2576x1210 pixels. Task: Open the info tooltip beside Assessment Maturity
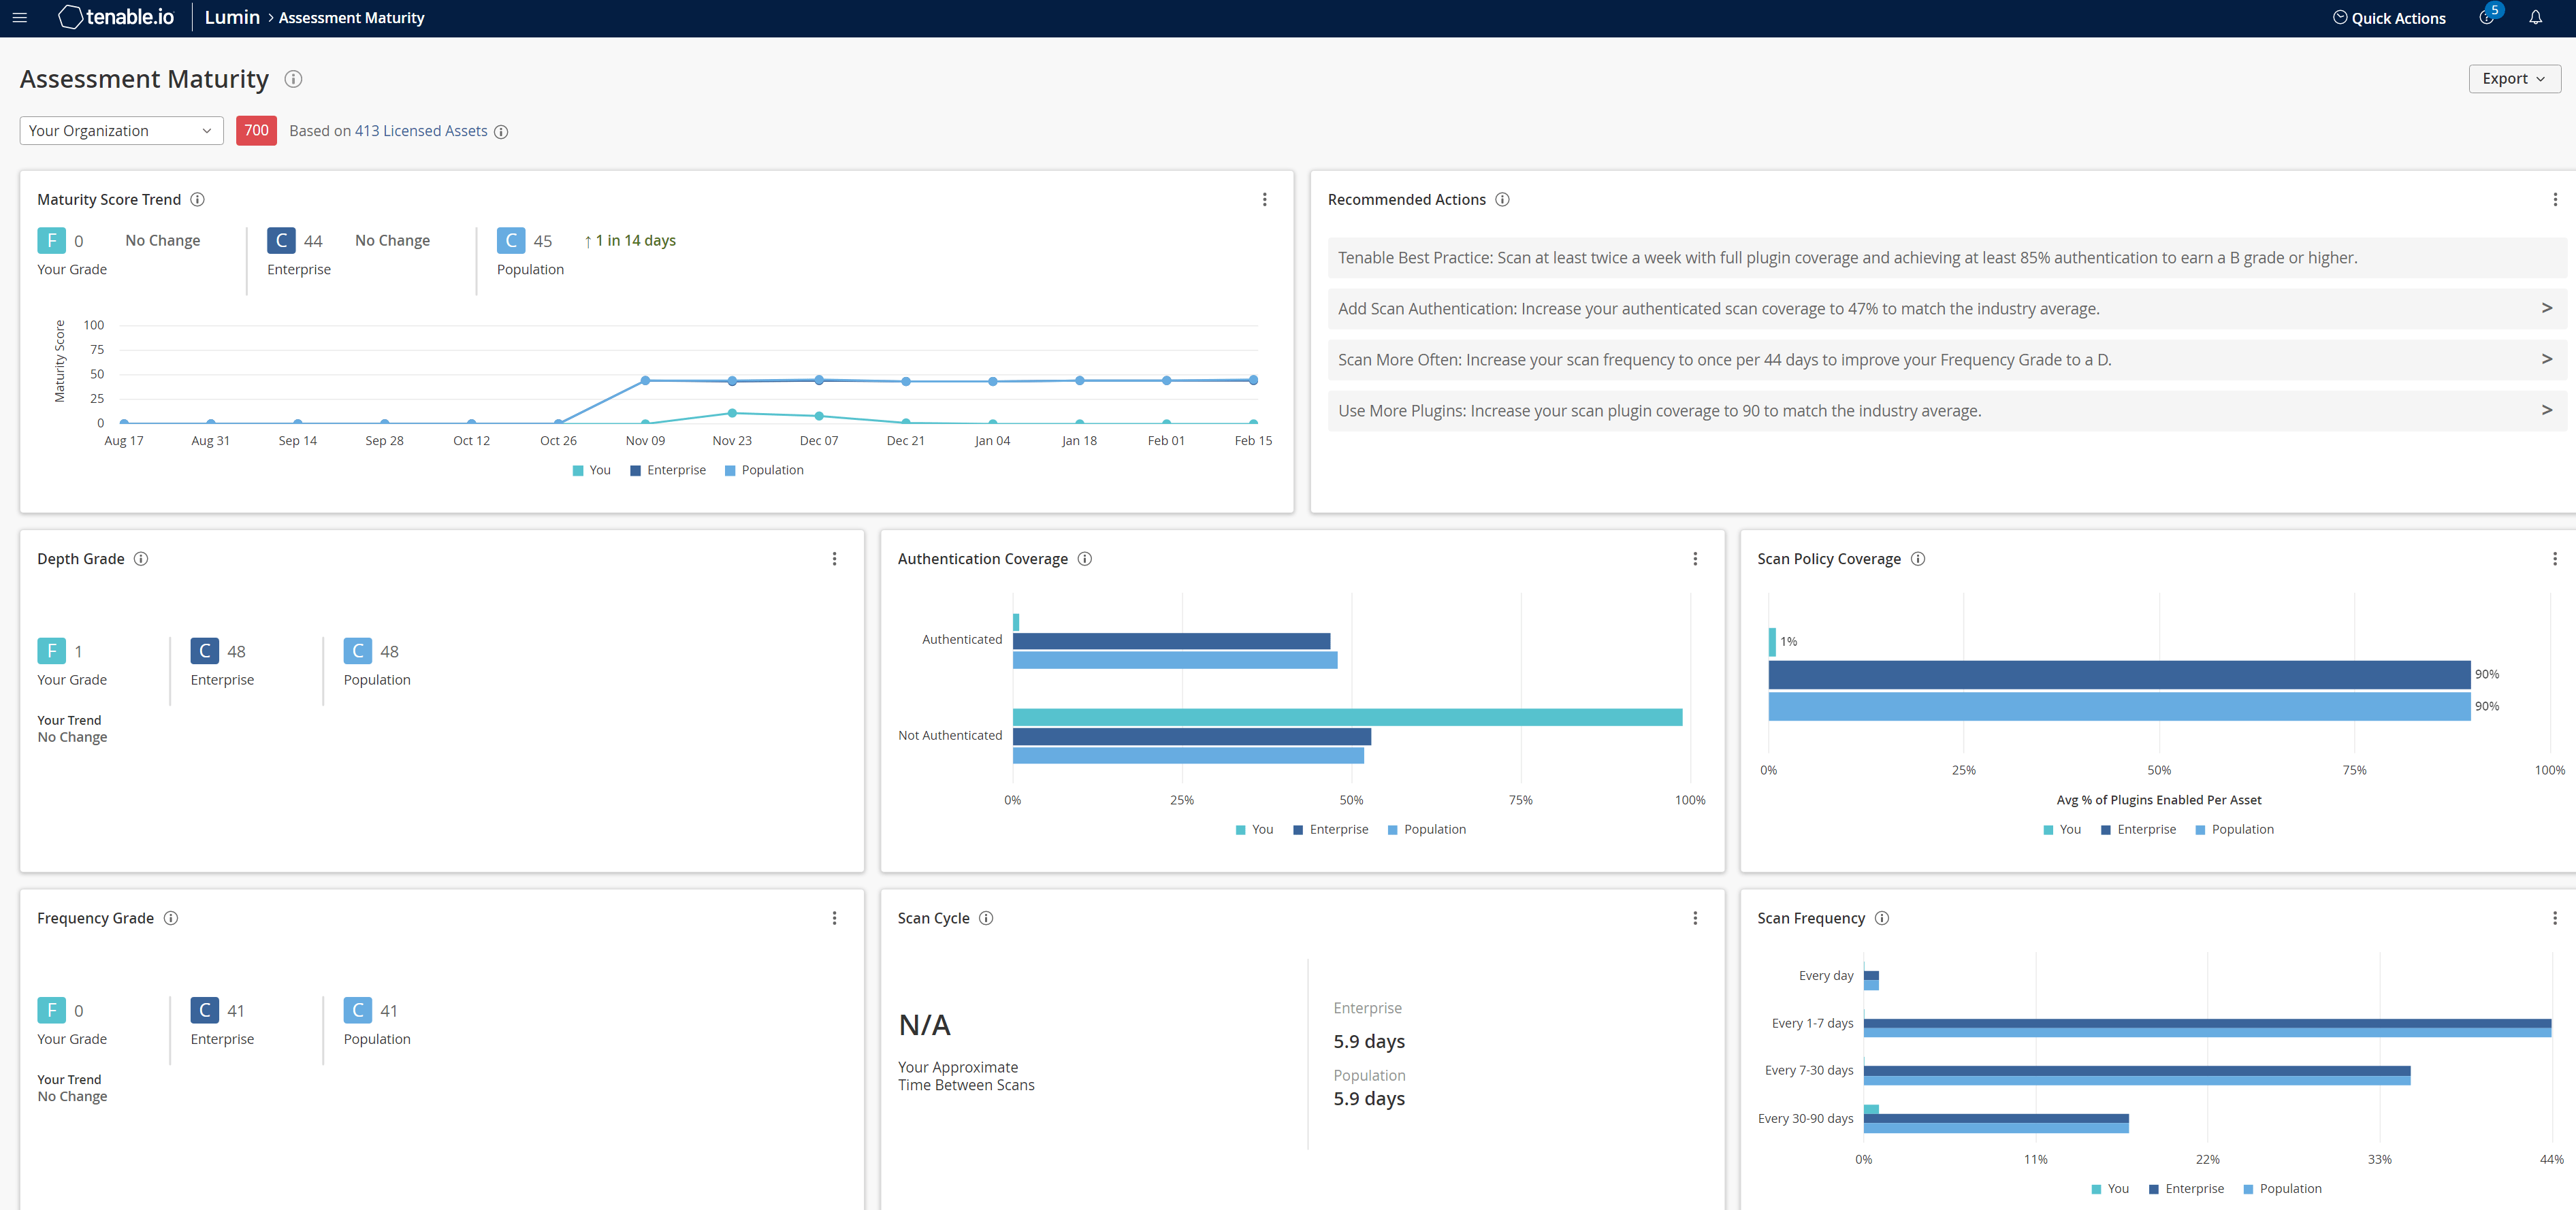click(x=292, y=79)
